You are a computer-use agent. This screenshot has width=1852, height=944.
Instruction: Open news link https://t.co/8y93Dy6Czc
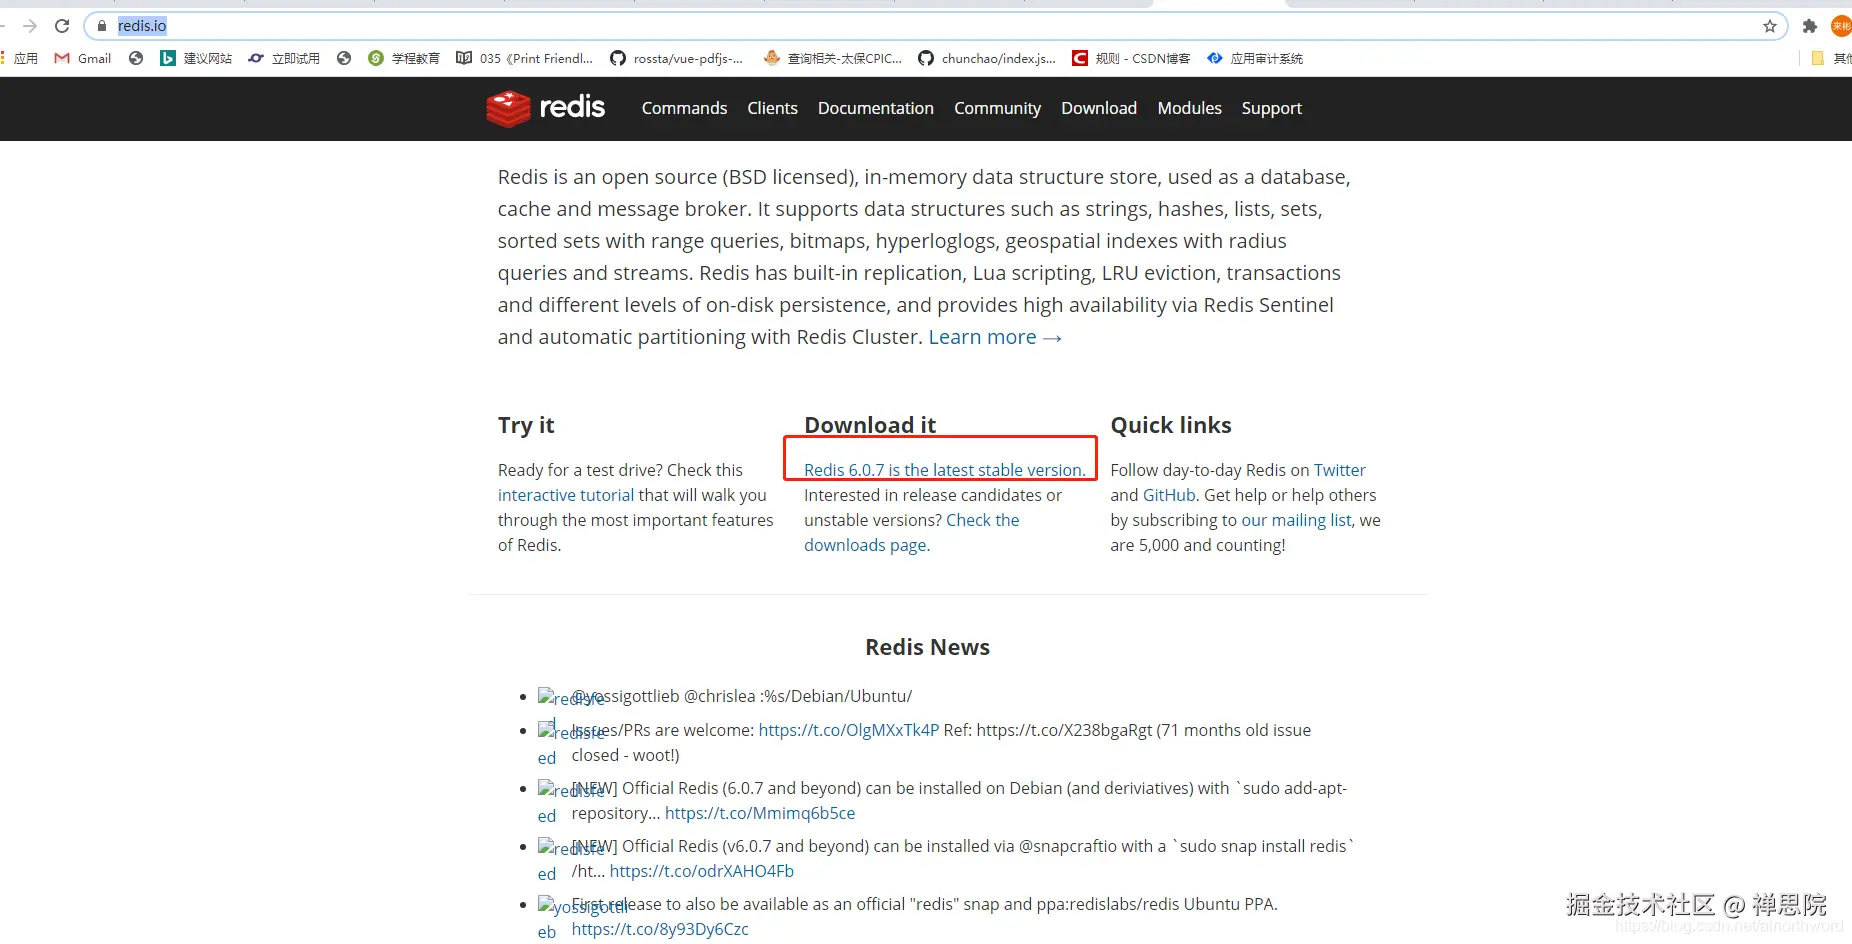coord(660,929)
